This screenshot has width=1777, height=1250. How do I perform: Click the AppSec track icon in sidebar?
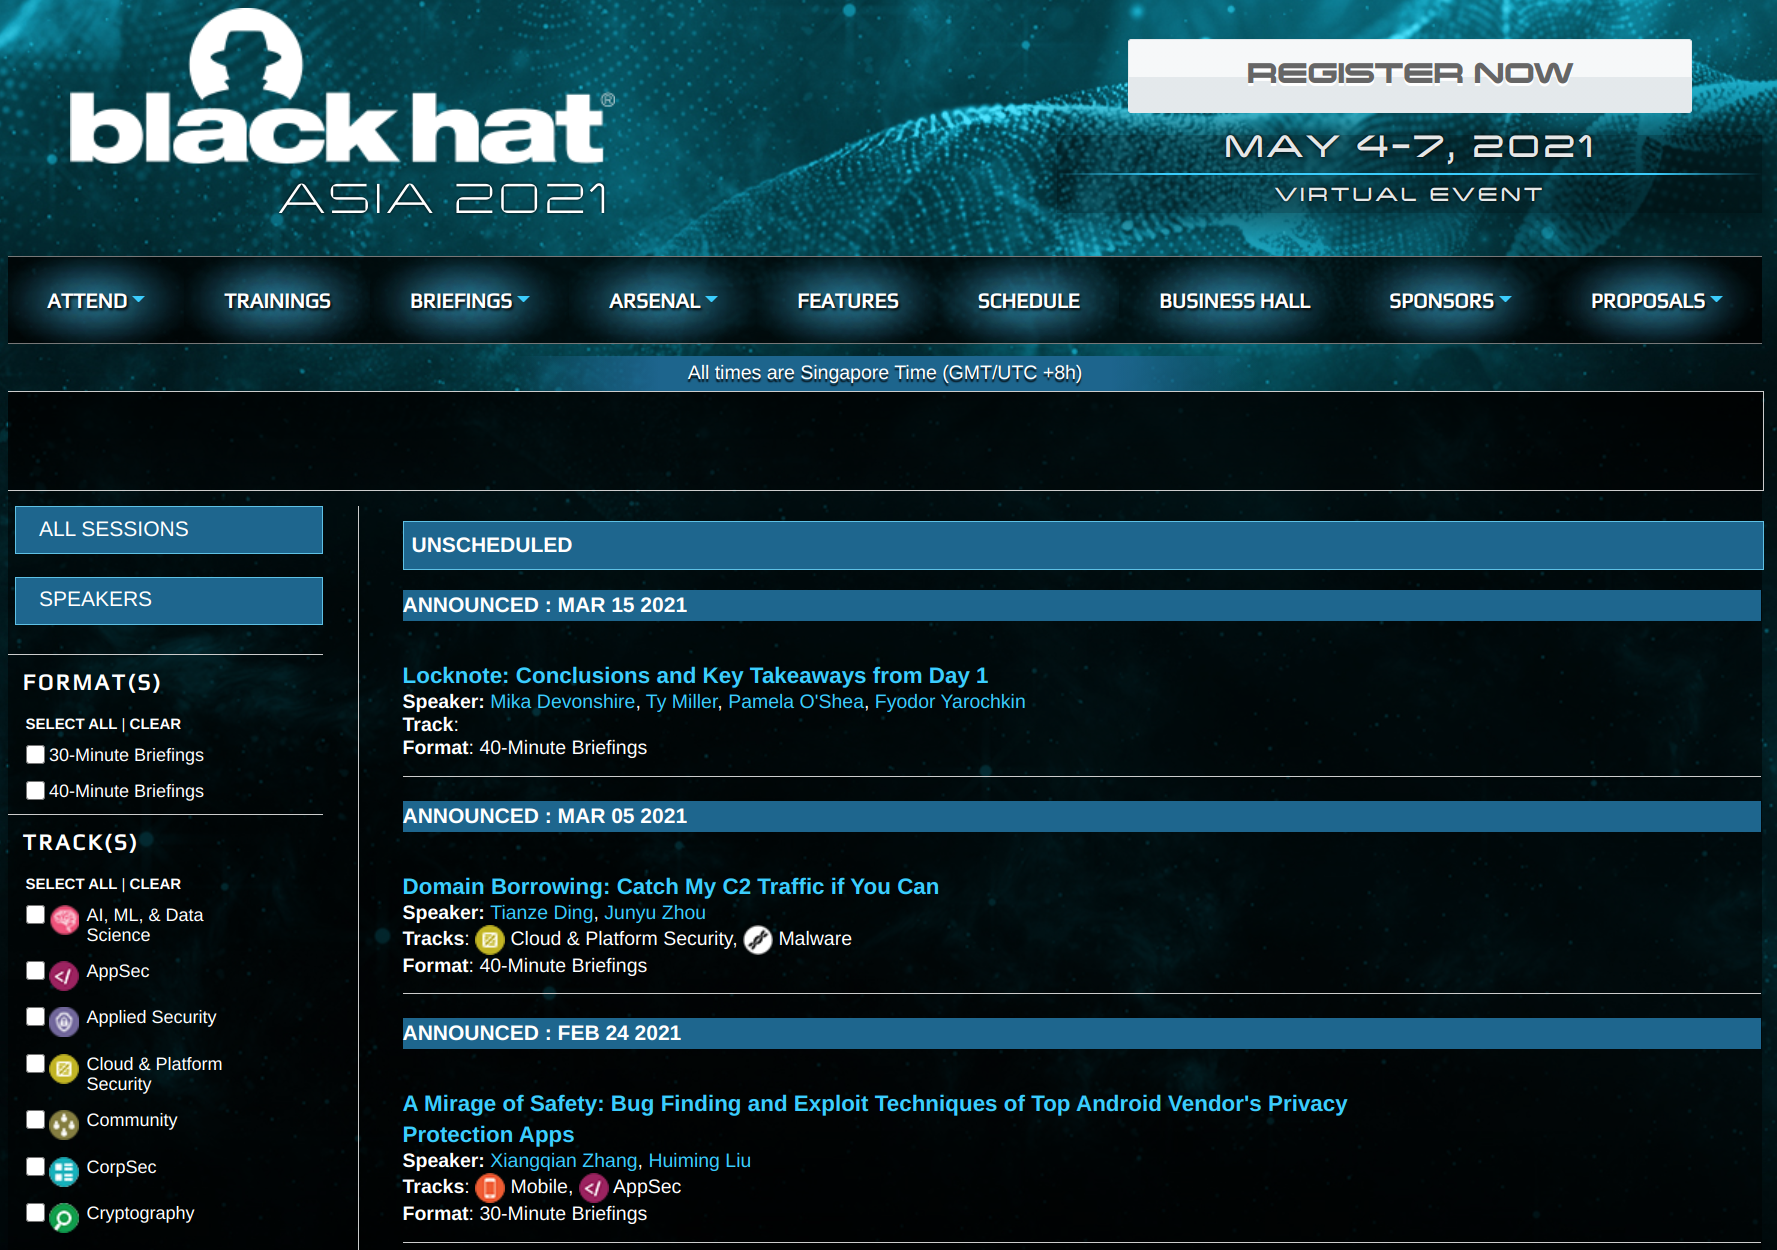point(64,976)
